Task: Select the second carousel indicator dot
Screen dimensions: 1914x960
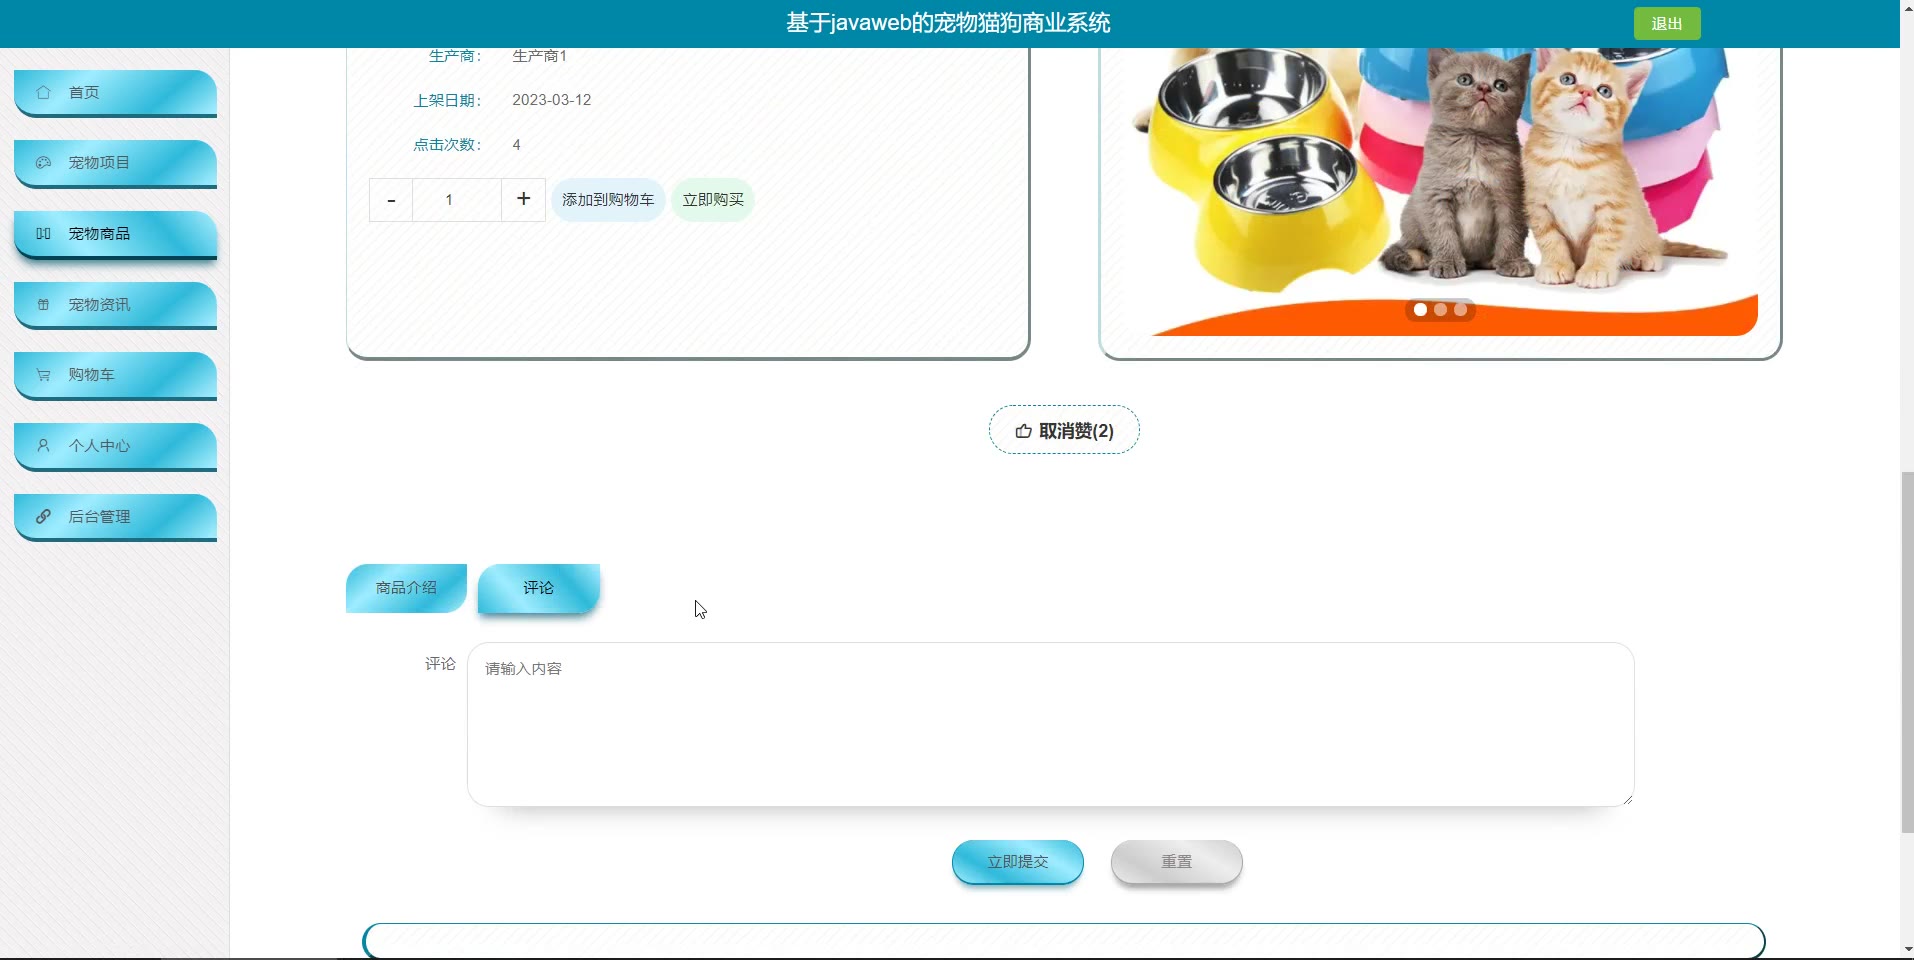Action: (x=1440, y=310)
